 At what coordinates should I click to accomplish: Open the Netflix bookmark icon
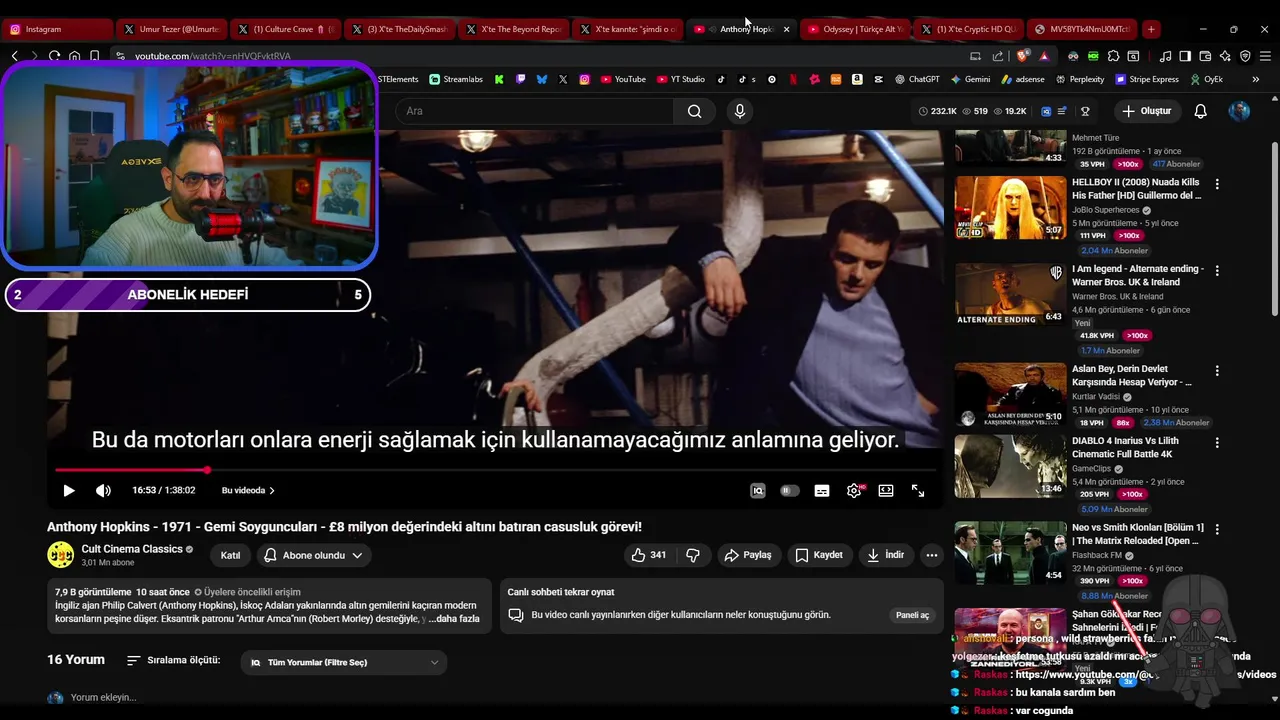pos(793,79)
